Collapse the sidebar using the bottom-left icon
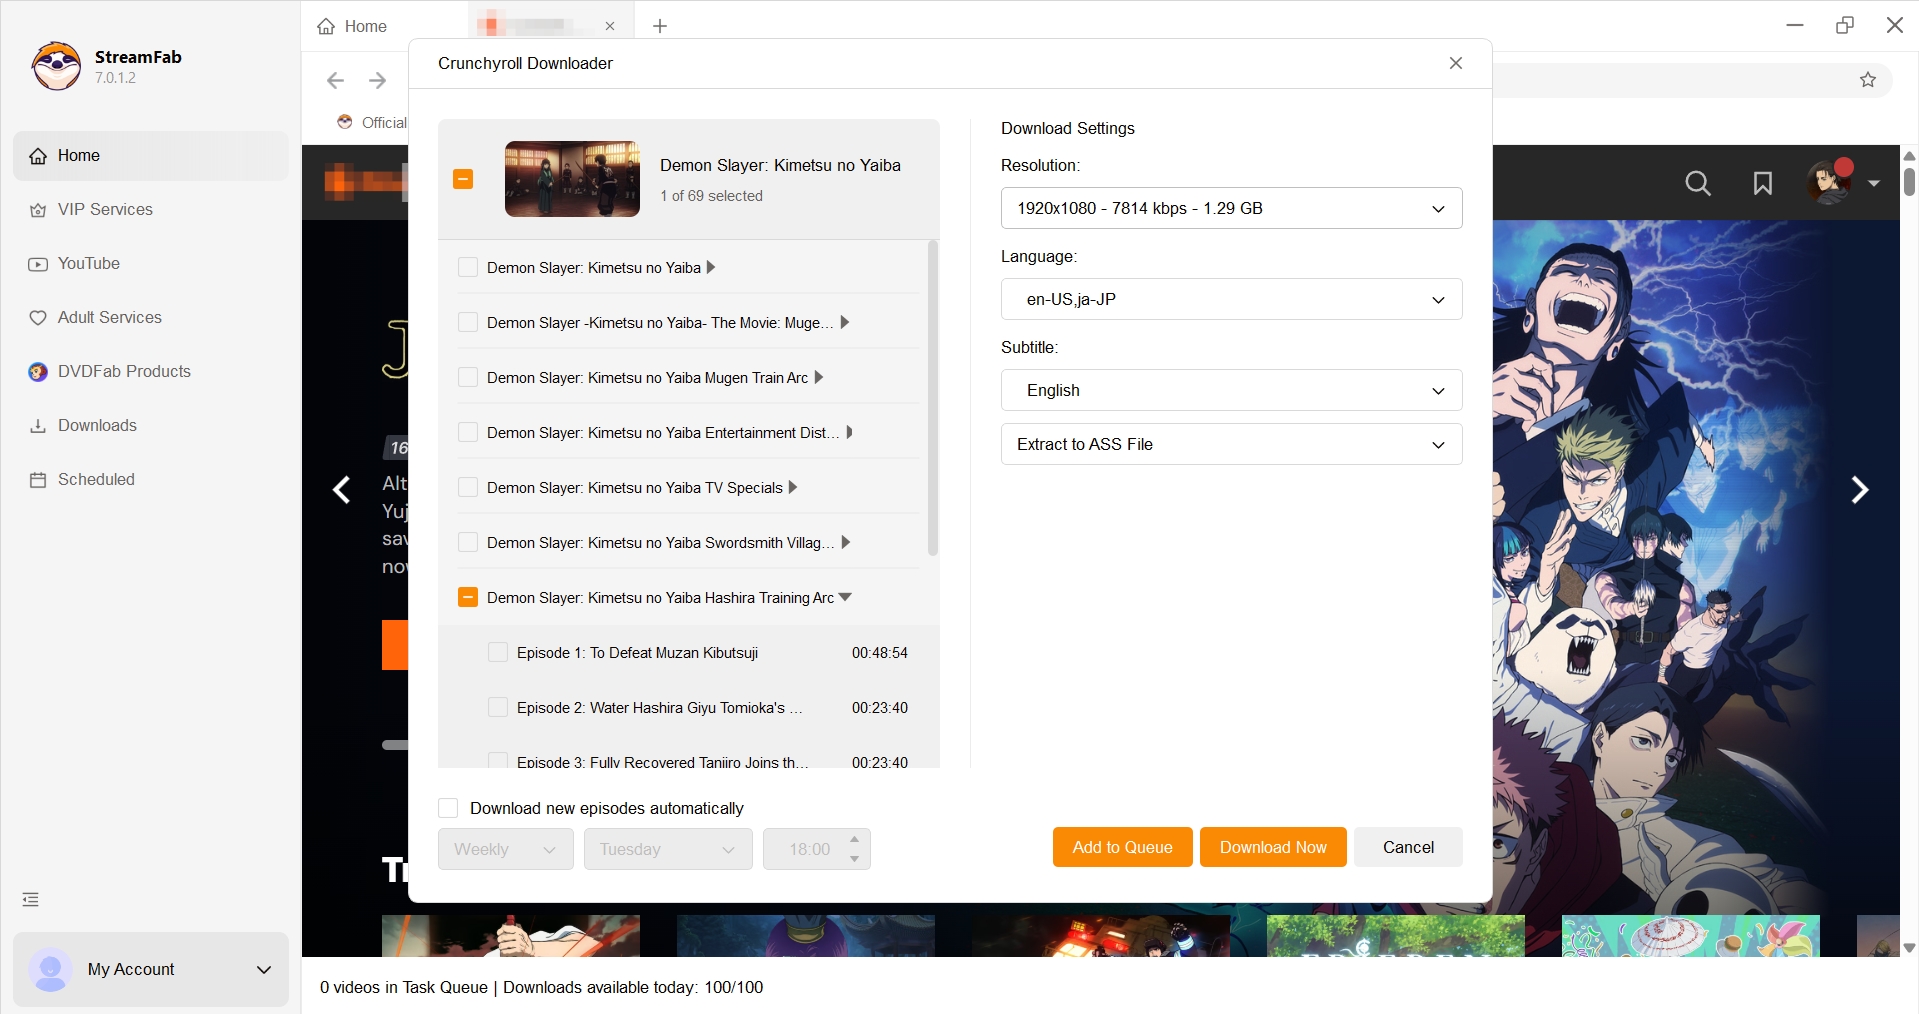Viewport: 1919px width, 1014px height. point(29,899)
